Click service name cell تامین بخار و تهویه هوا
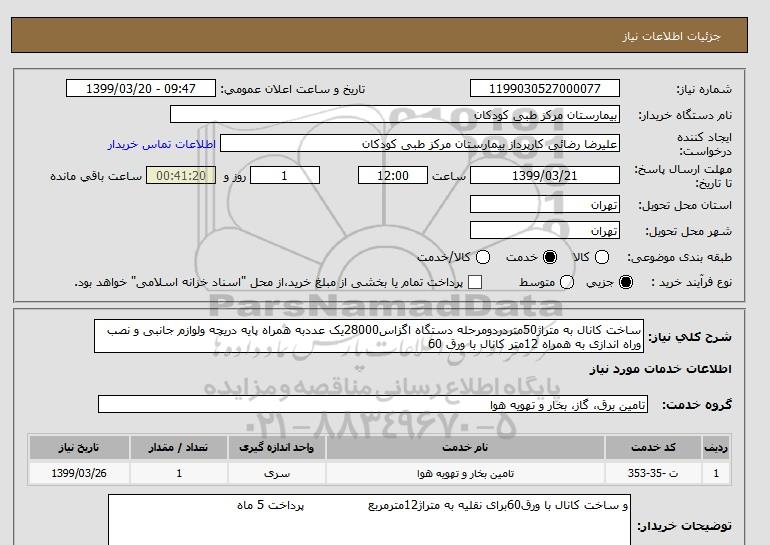This screenshot has width=770, height=545. pos(465,473)
